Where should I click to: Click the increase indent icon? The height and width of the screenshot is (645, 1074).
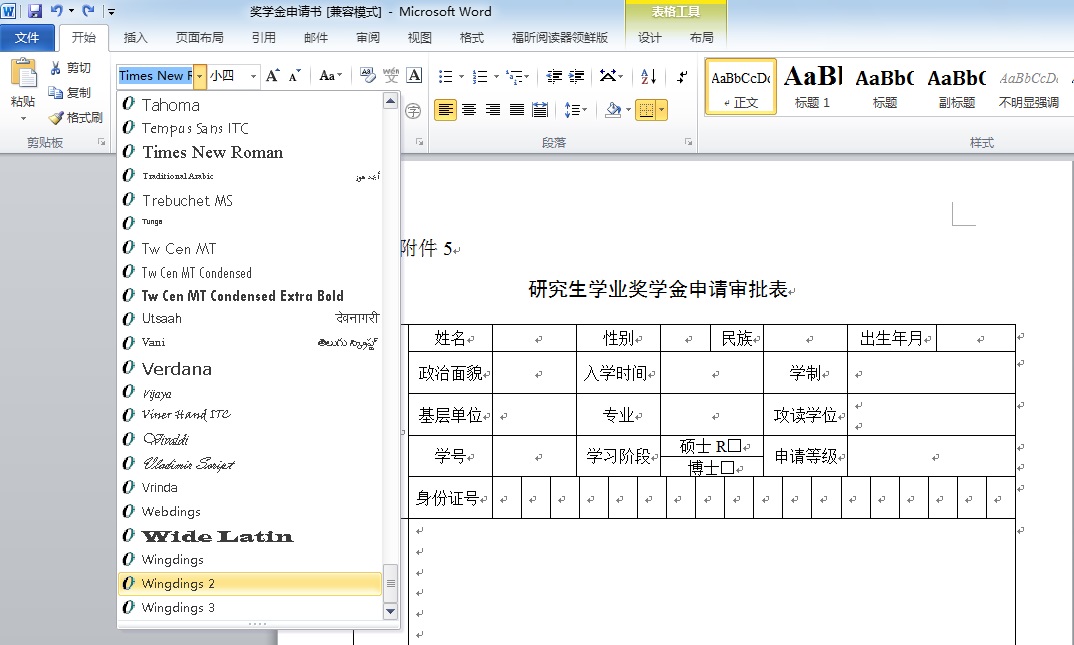[577, 76]
